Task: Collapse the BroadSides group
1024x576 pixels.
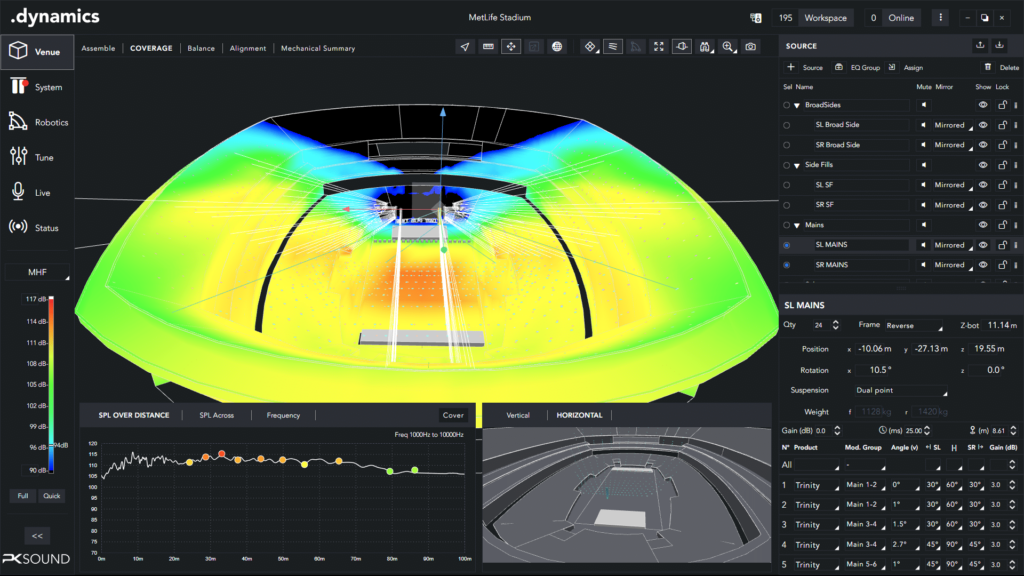Action: point(797,105)
